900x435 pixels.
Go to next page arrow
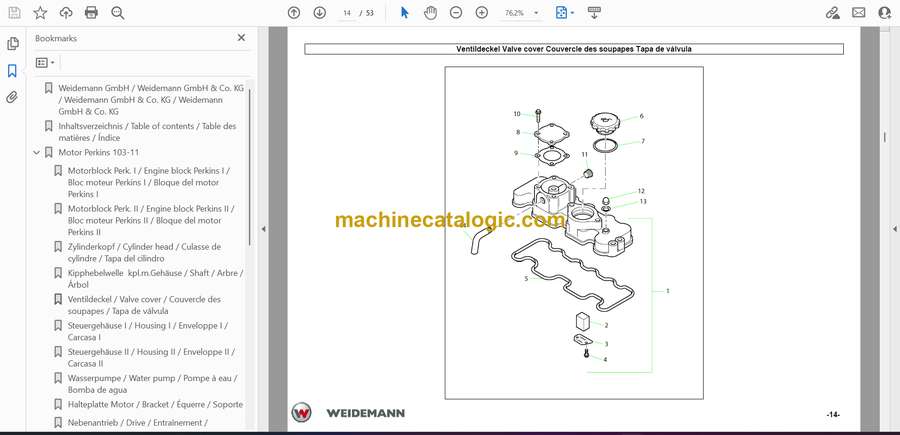(320, 13)
